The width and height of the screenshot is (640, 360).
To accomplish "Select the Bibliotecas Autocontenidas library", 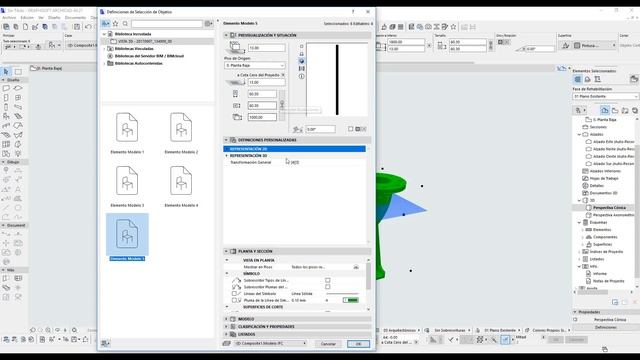I will point(138,63).
